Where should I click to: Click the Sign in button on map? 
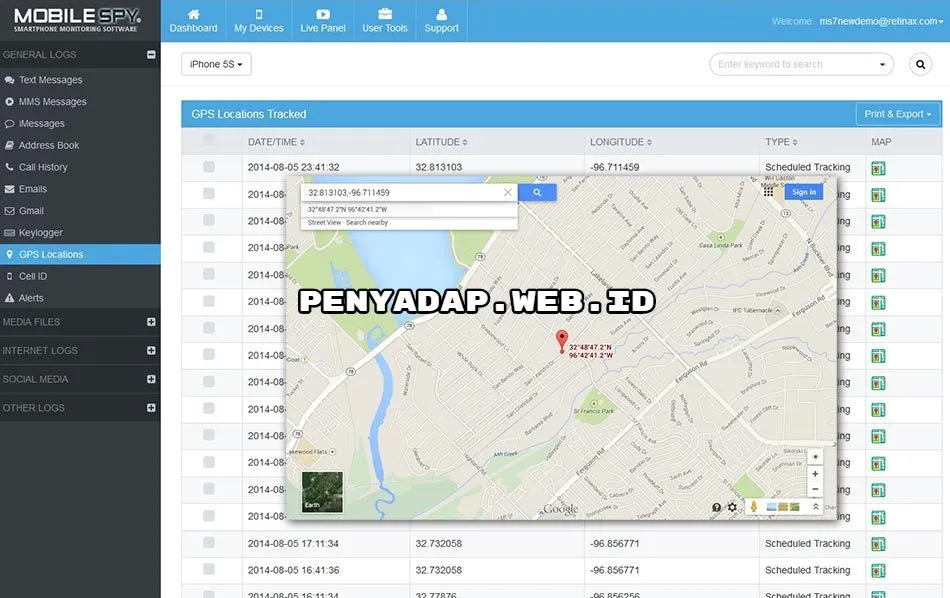804,192
